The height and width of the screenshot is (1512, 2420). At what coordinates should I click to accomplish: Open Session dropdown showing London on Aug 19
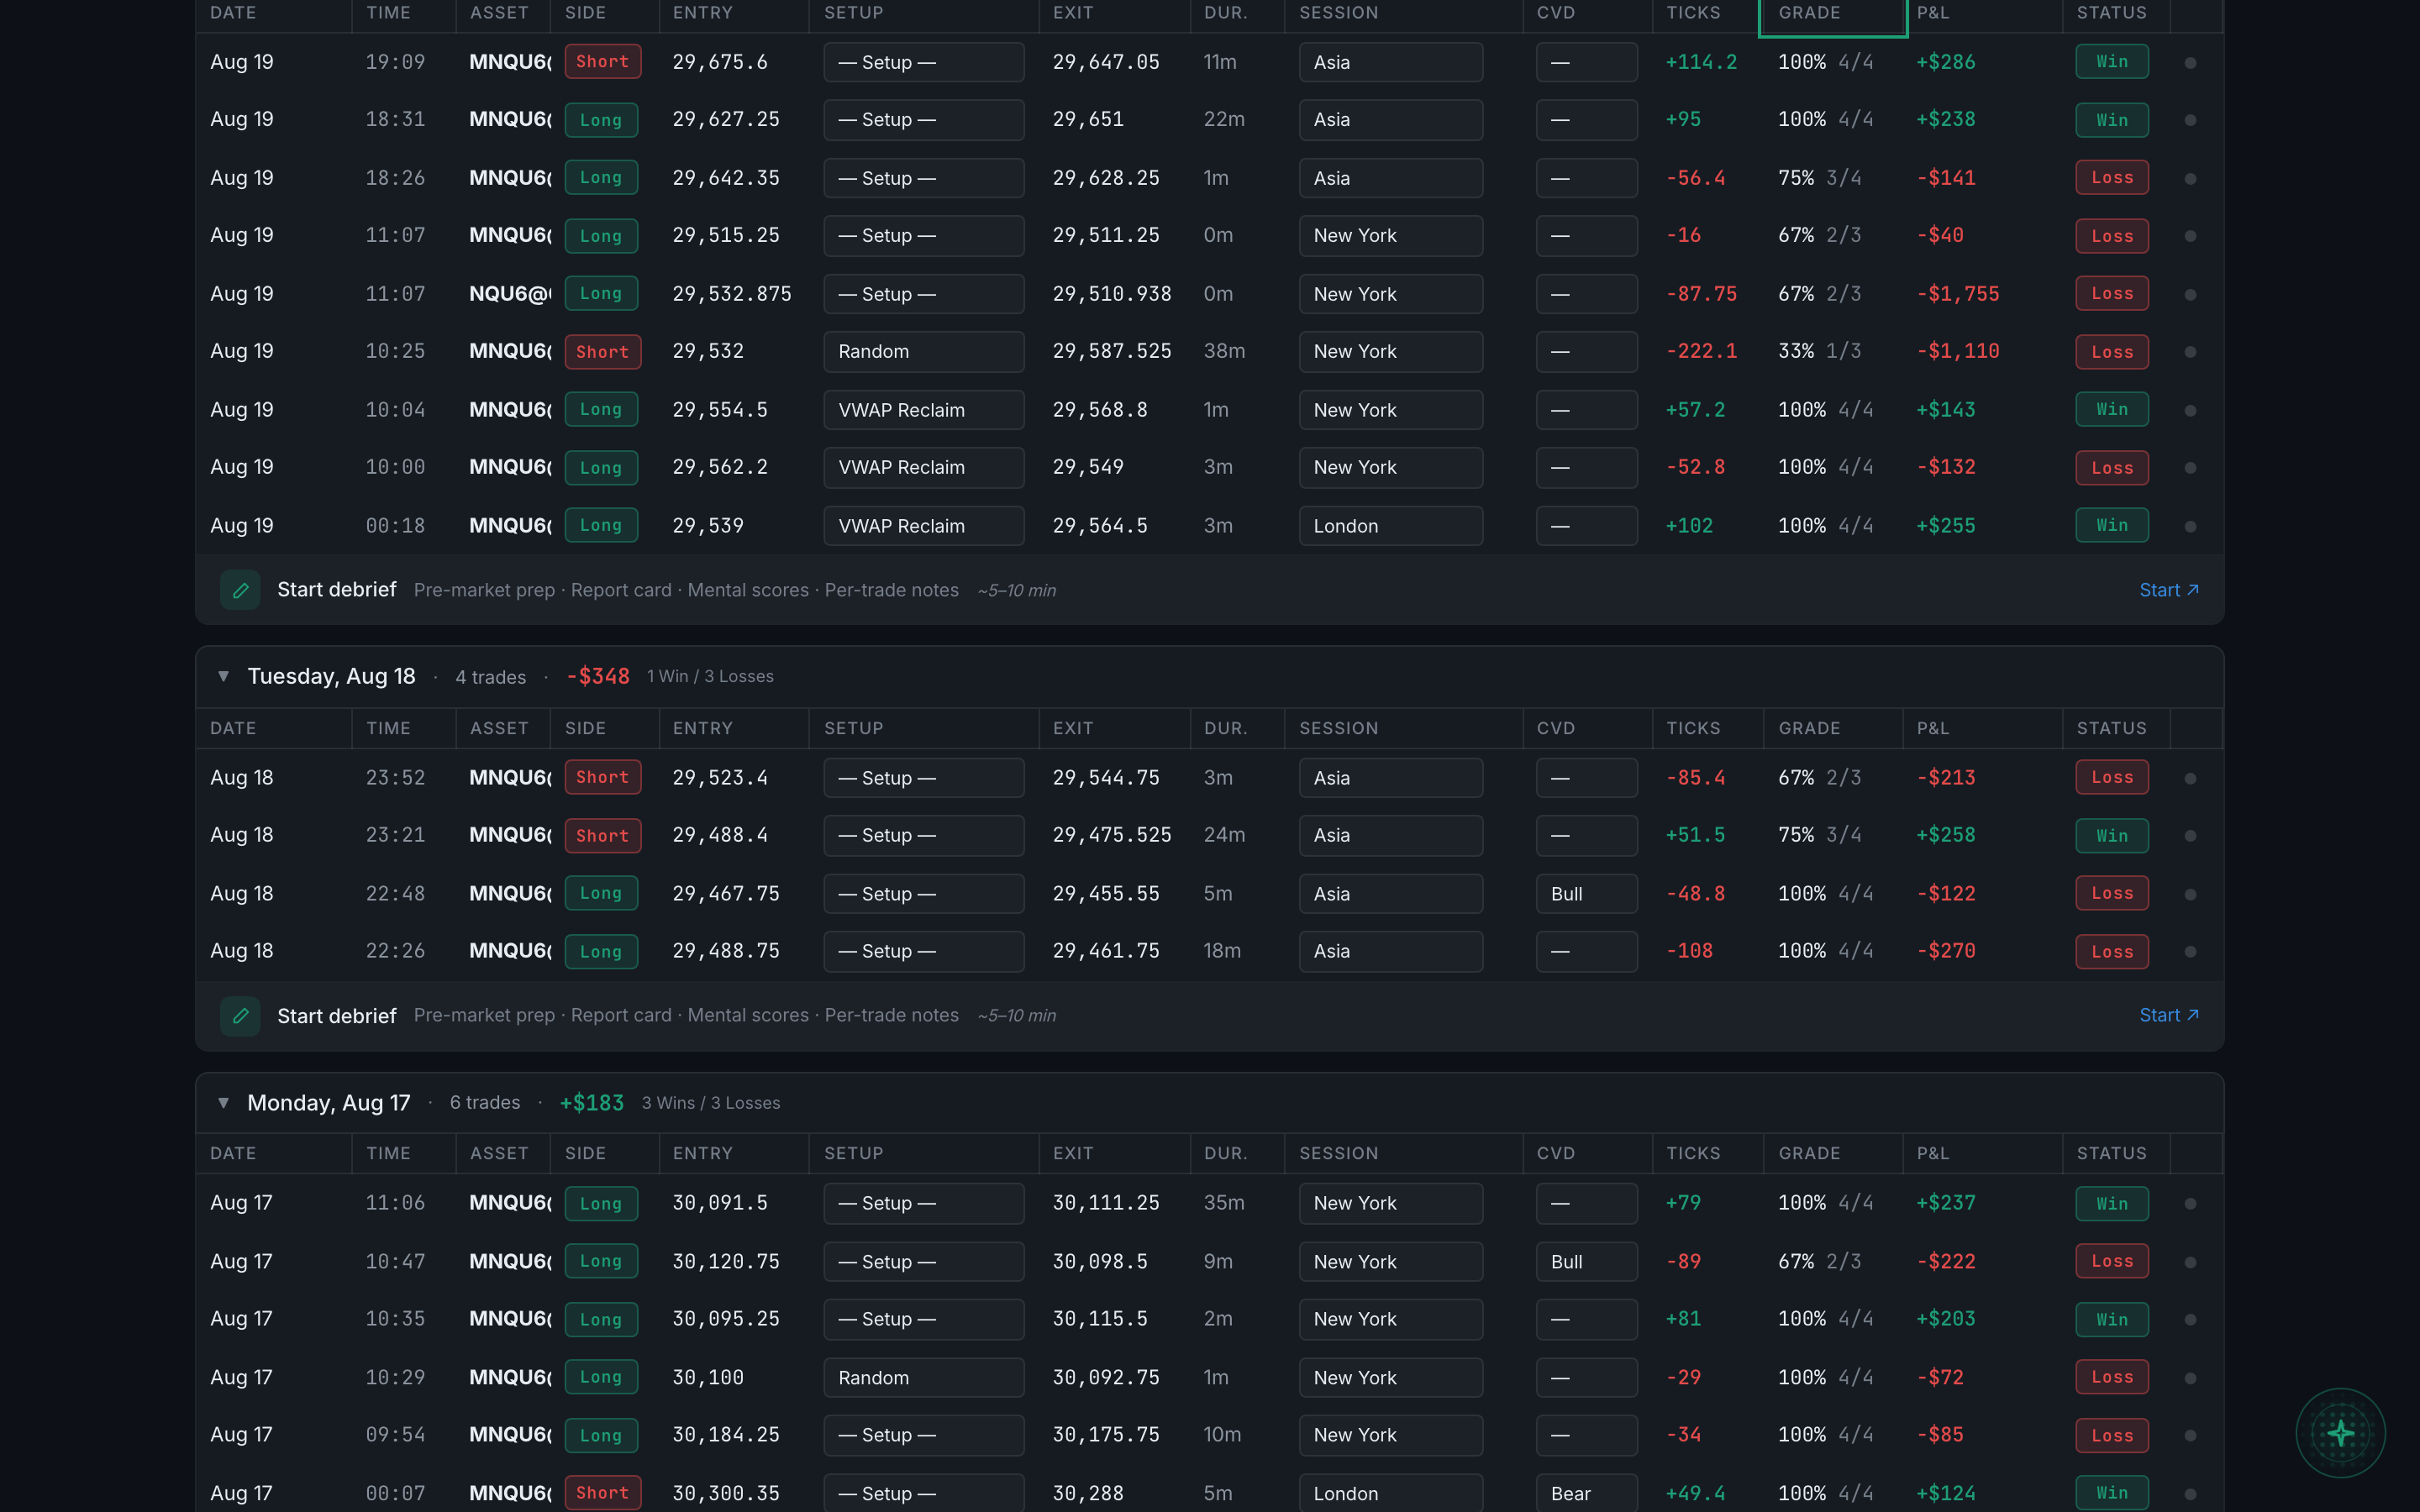coord(1390,526)
